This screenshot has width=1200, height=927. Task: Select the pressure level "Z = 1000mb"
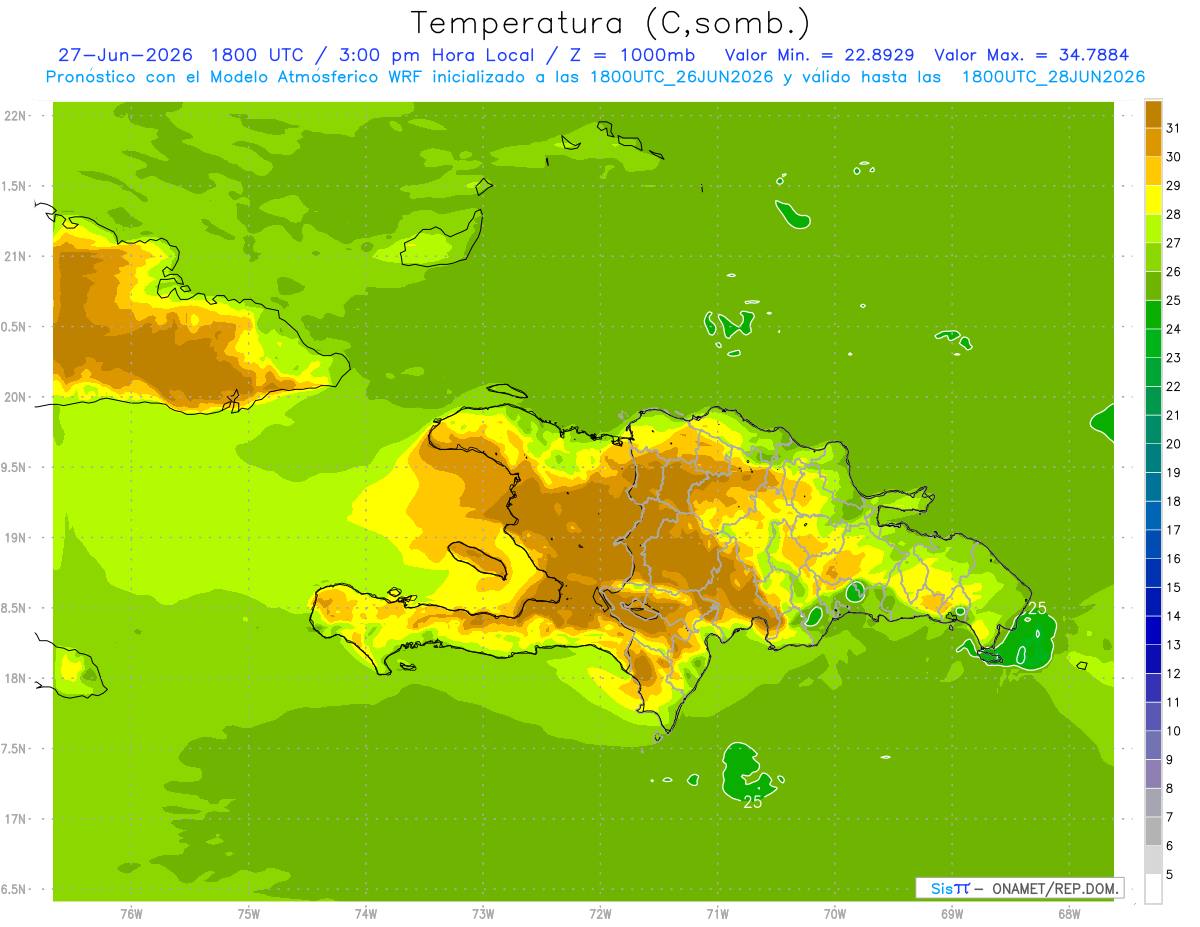tap(632, 55)
